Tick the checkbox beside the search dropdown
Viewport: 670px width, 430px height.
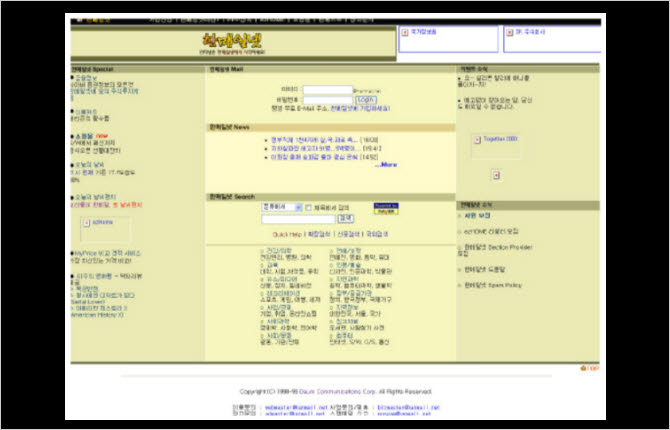pos(308,207)
